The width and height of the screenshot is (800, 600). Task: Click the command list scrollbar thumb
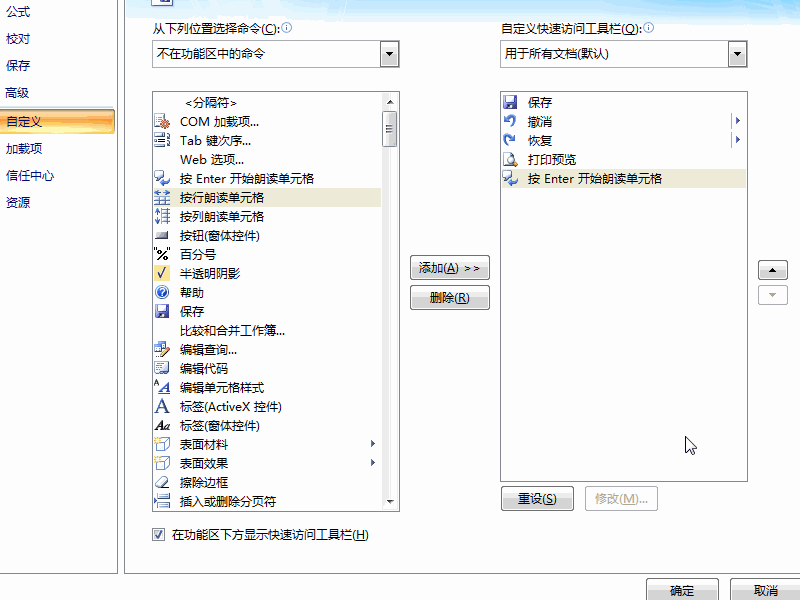(x=390, y=129)
